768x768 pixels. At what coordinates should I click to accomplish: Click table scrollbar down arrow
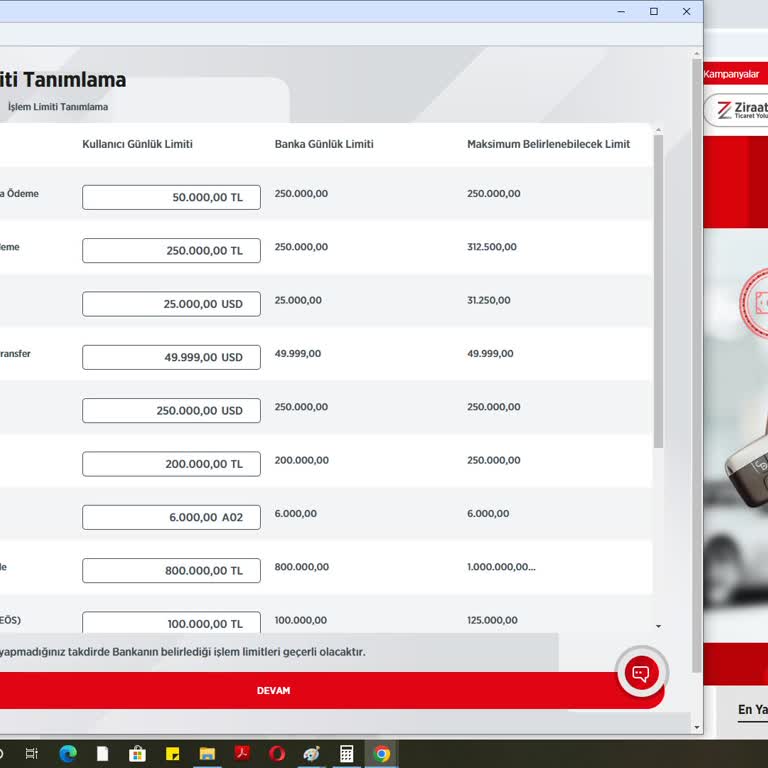(x=658, y=626)
